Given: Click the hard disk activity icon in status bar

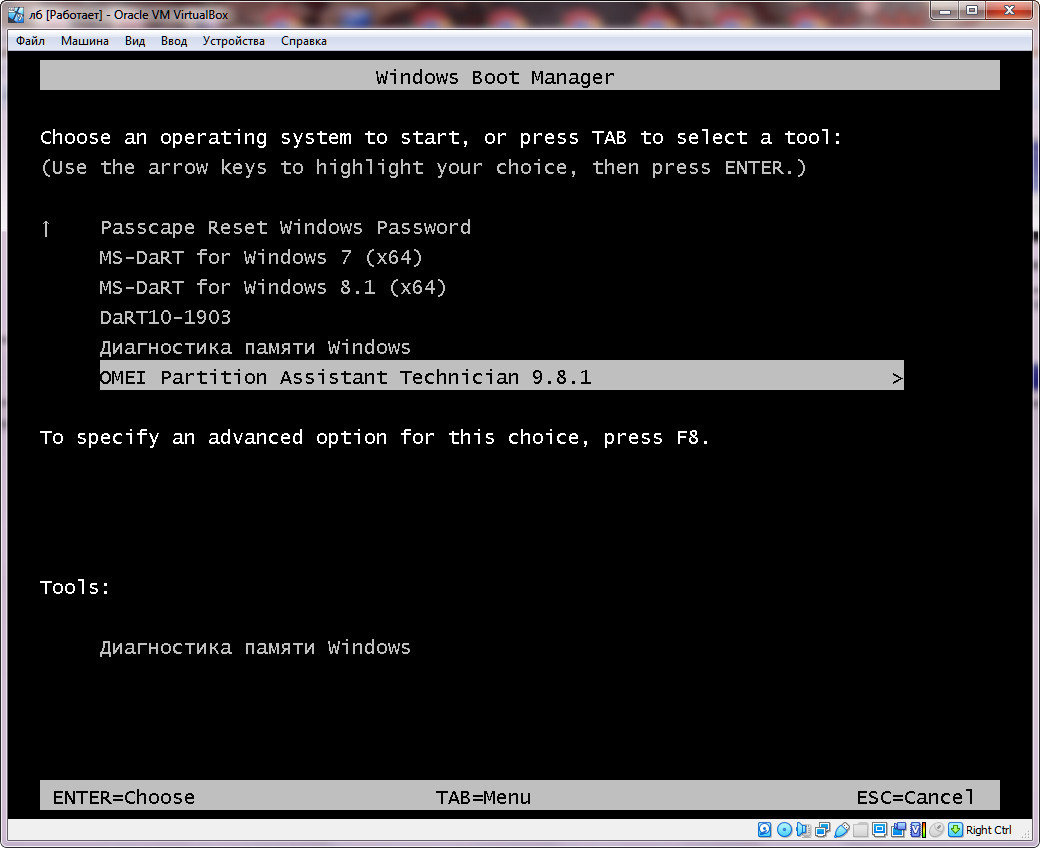Looking at the screenshot, I should click(764, 829).
